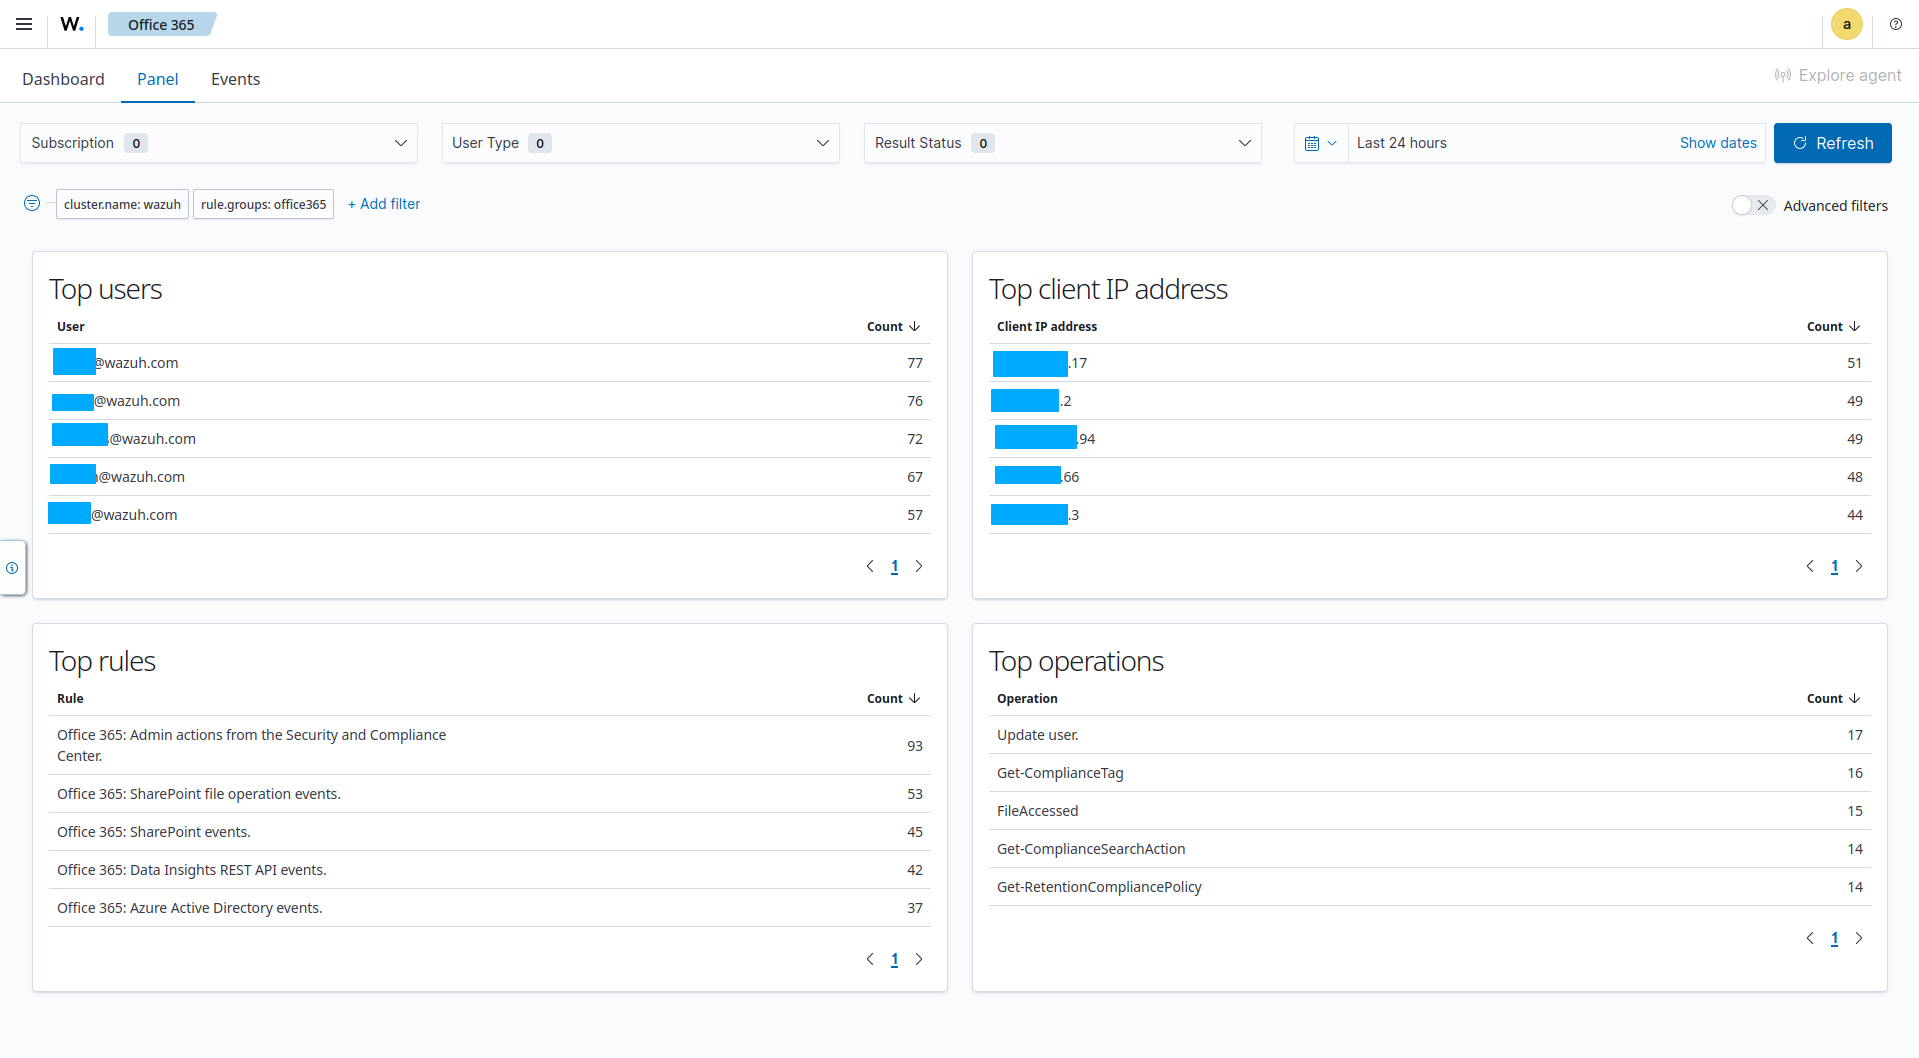Click the Explore agent signal icon

1783,75
